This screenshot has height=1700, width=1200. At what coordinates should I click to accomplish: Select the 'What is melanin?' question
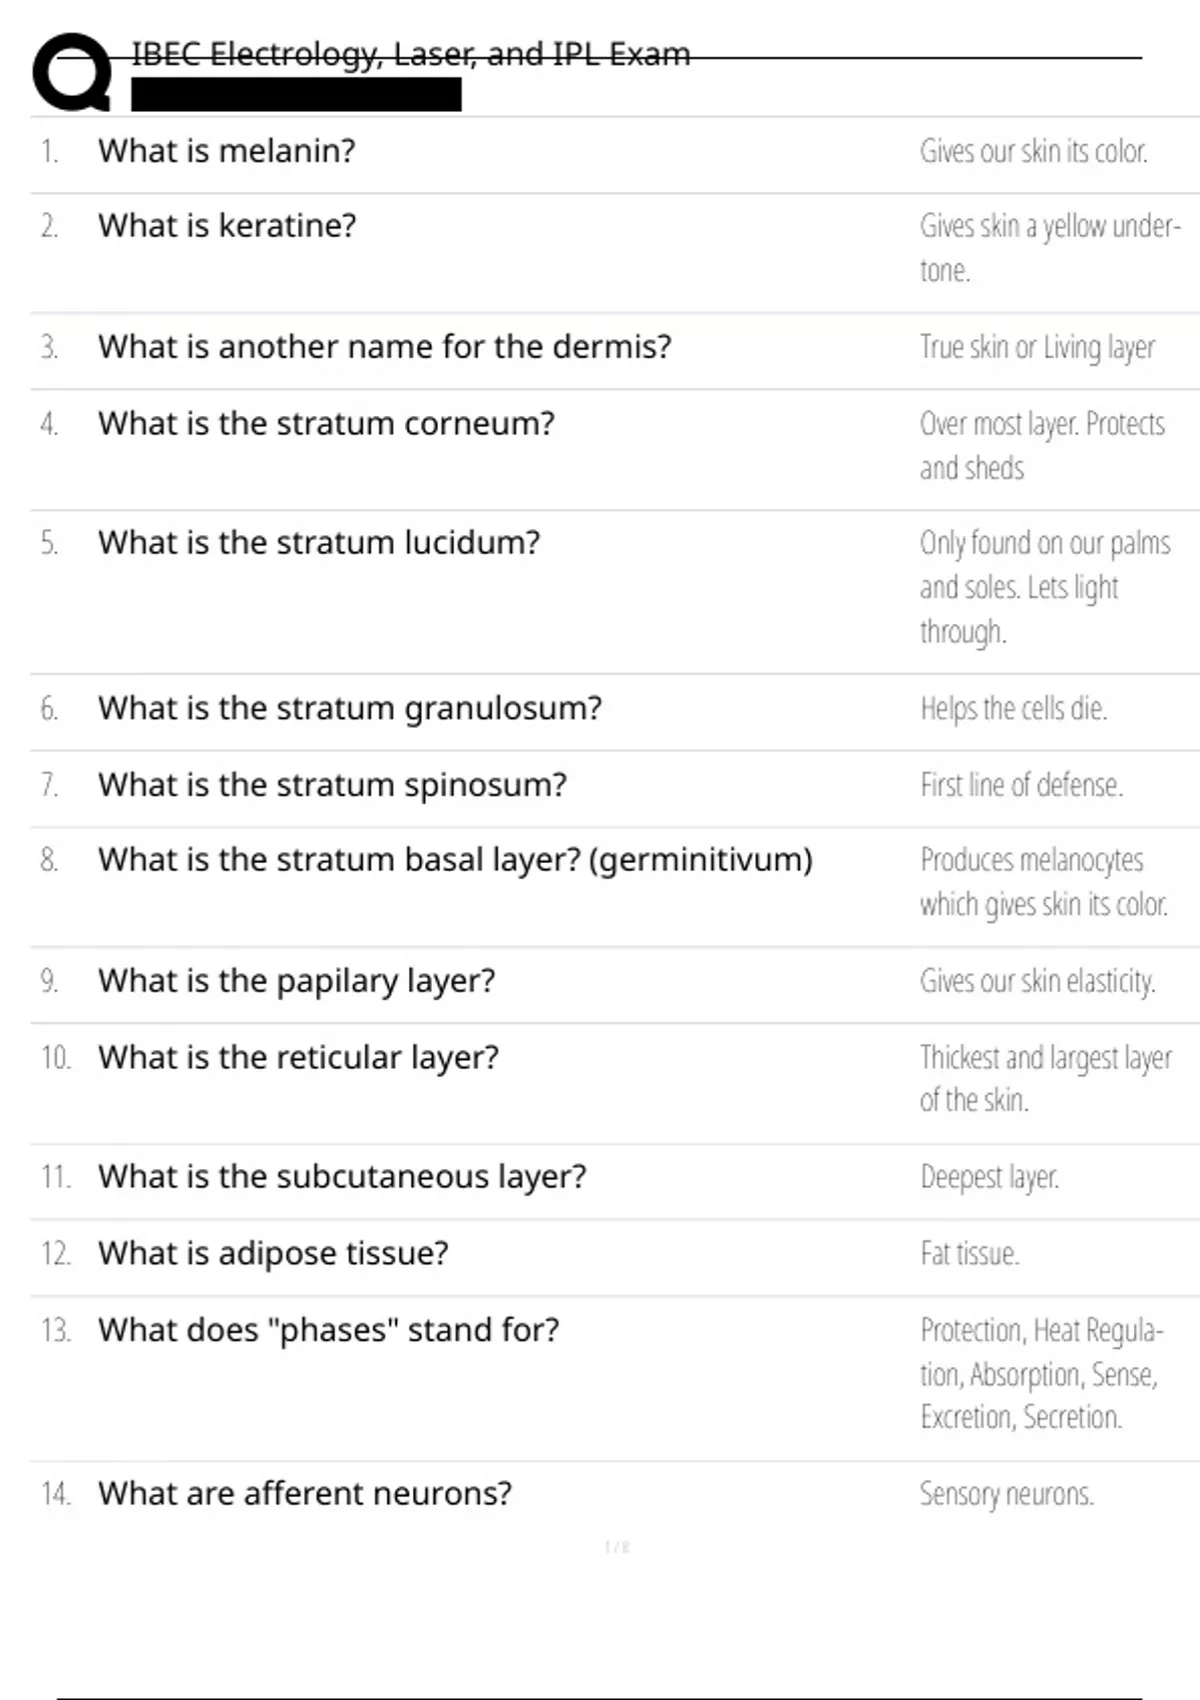(x=226, y=151)
